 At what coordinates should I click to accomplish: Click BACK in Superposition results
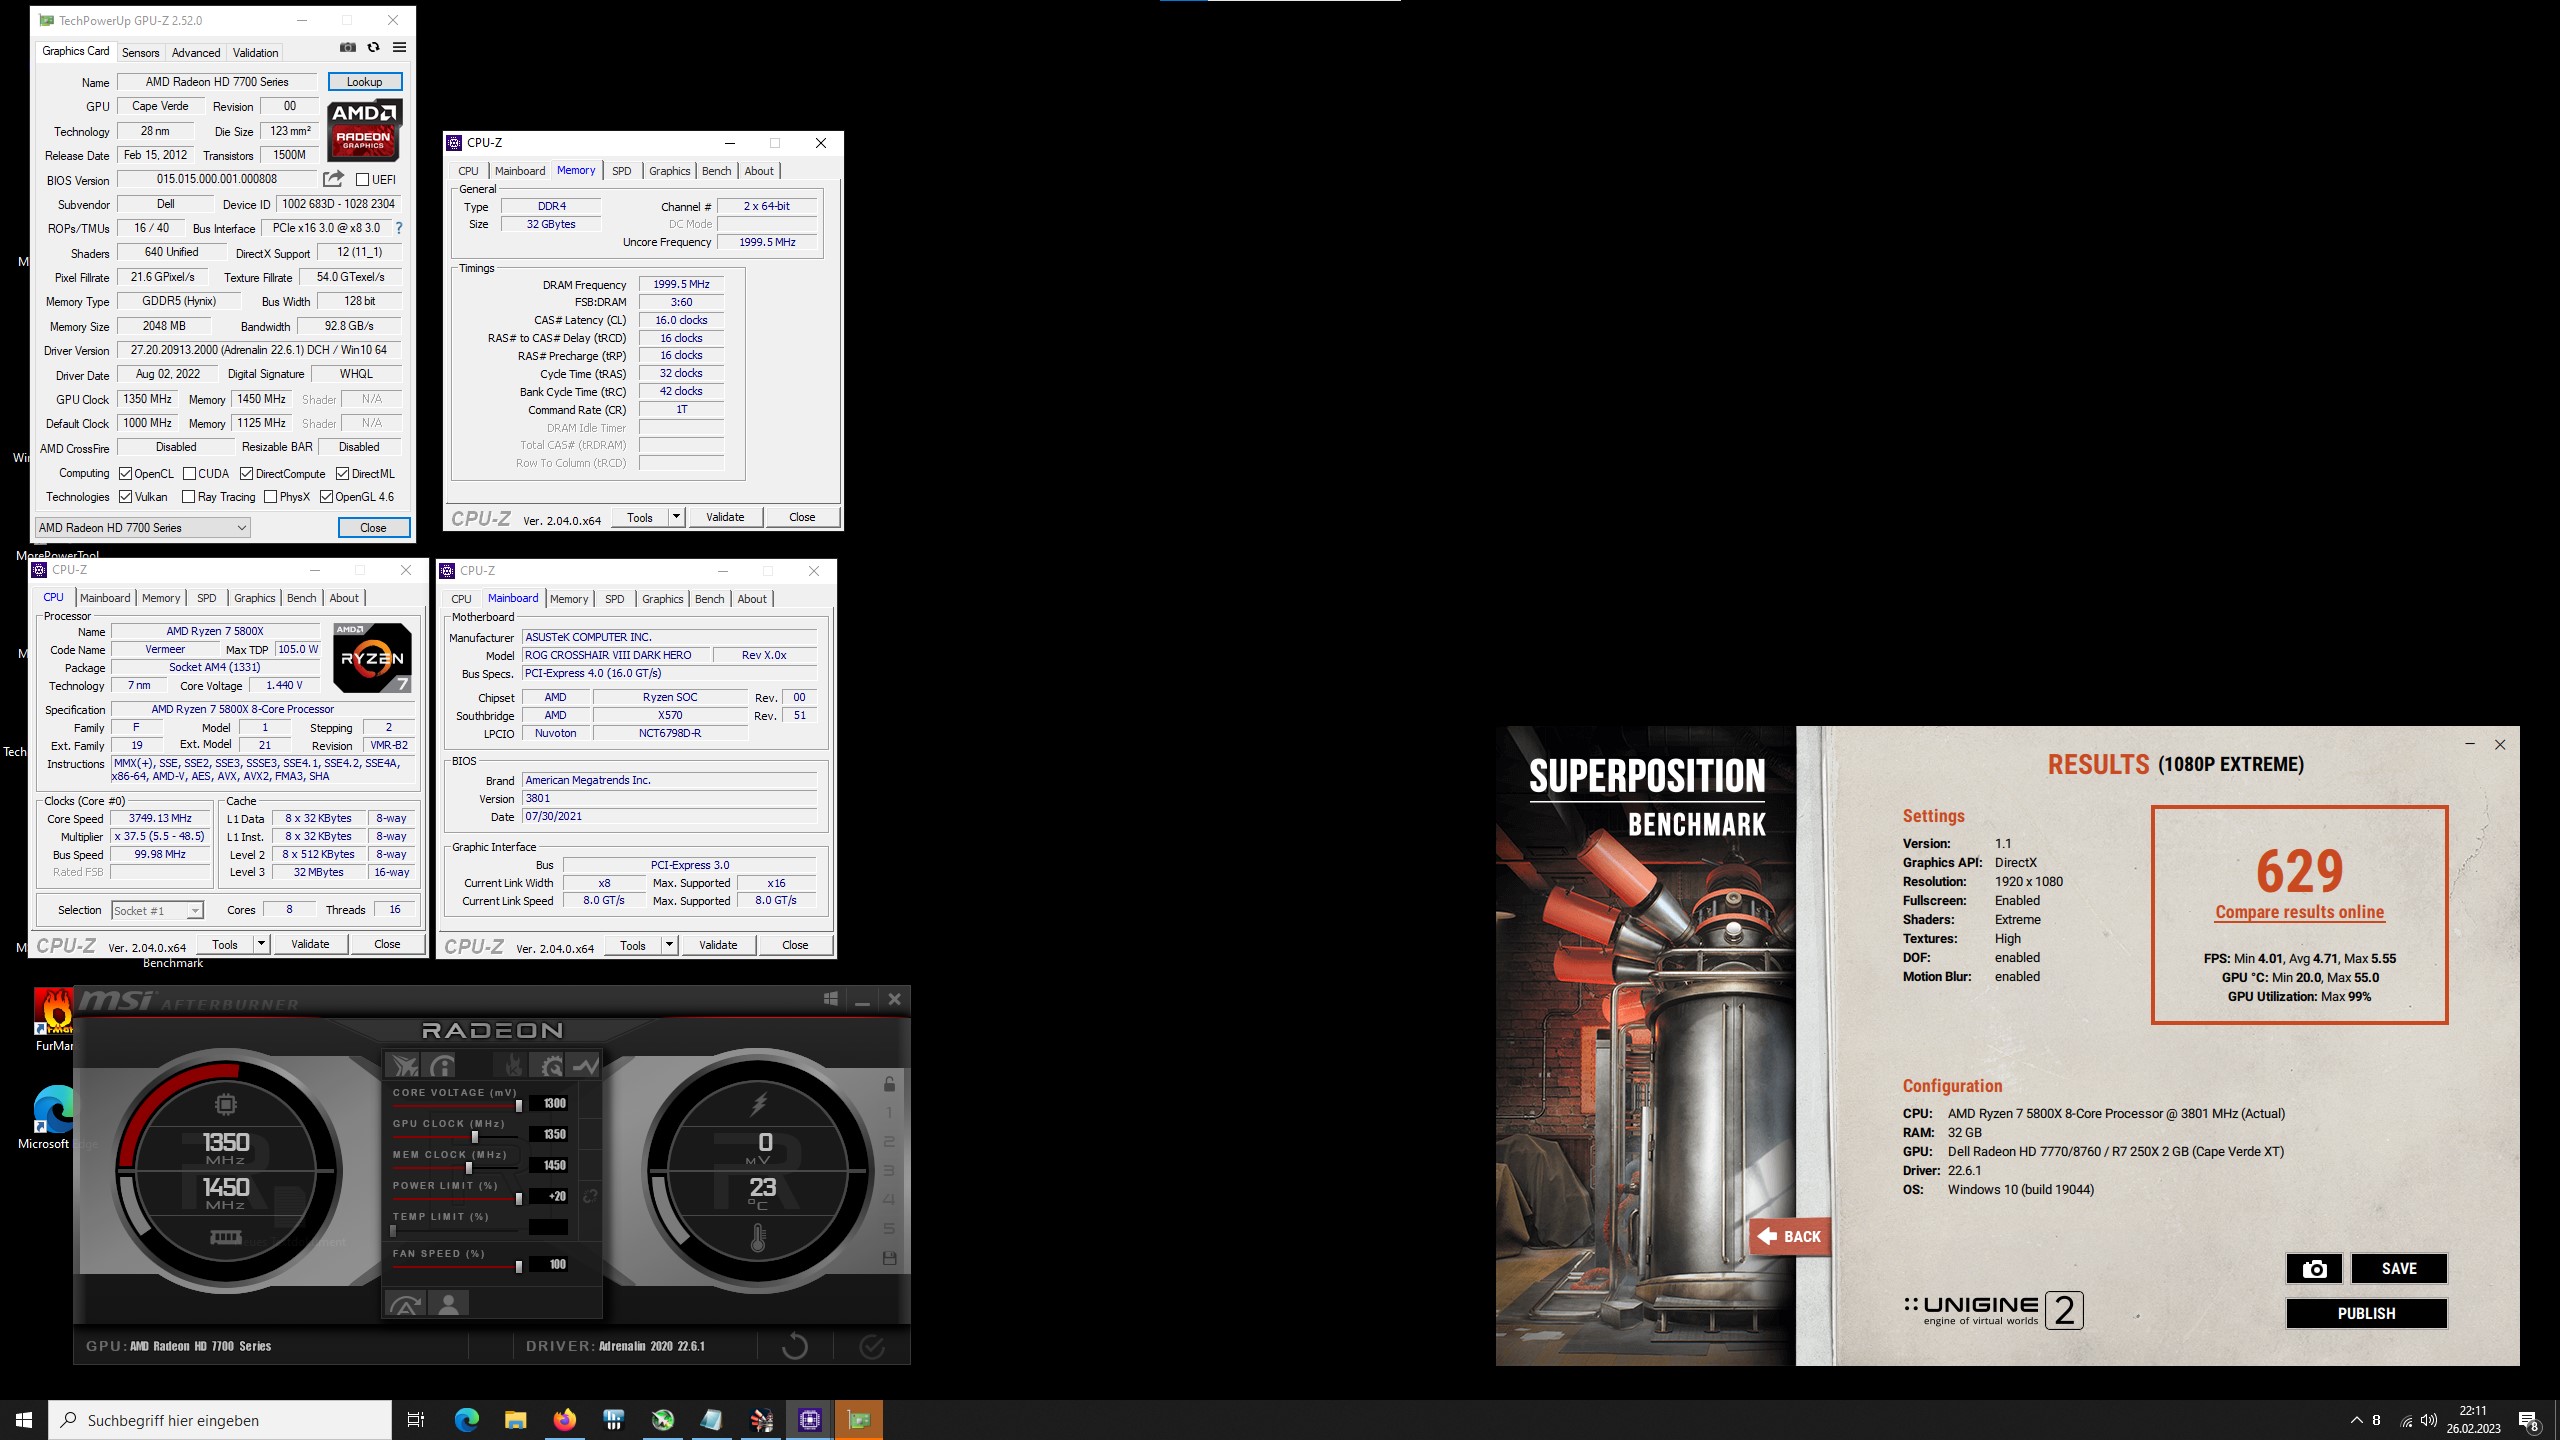click(1790, 1237)
